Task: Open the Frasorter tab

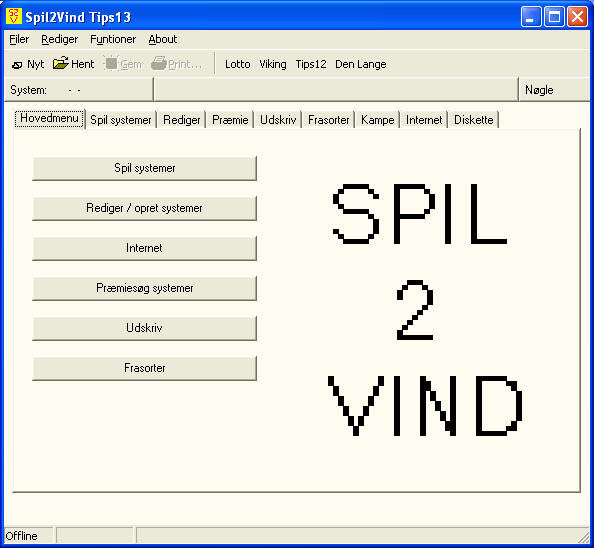Action: click(x=328, y=120)
